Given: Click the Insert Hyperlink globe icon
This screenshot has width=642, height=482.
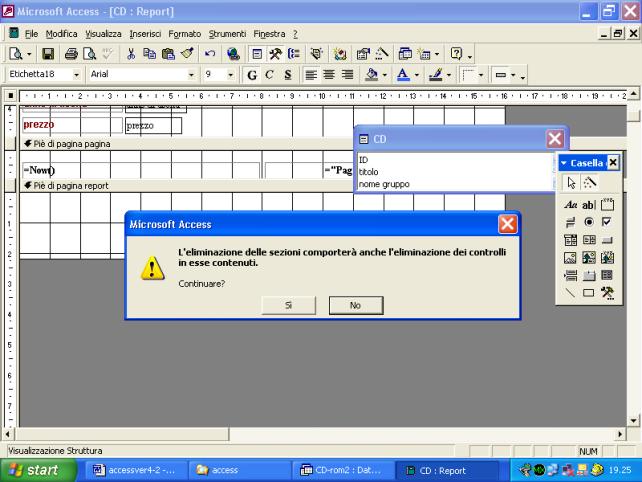Looking at the screenshot, I should click(233, 54).
